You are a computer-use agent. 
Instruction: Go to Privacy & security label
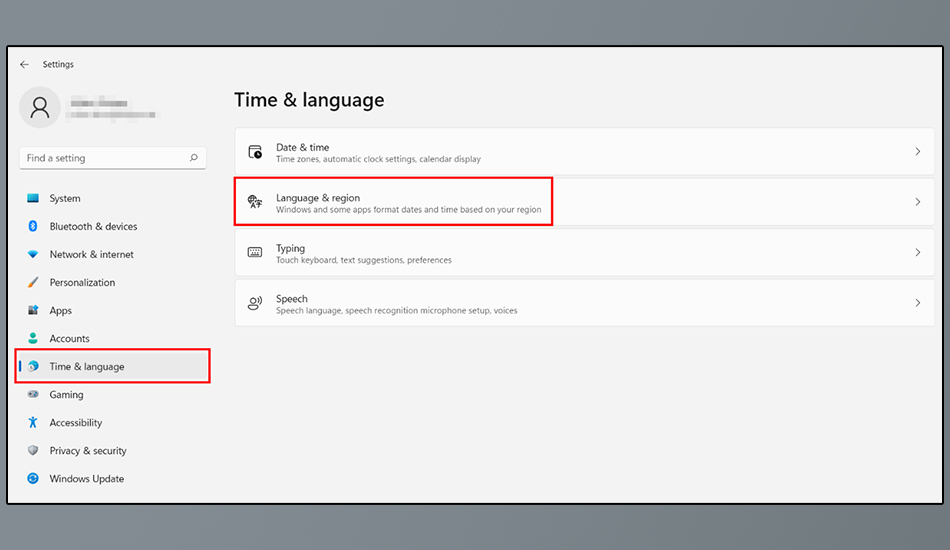[x=88, y=450]
